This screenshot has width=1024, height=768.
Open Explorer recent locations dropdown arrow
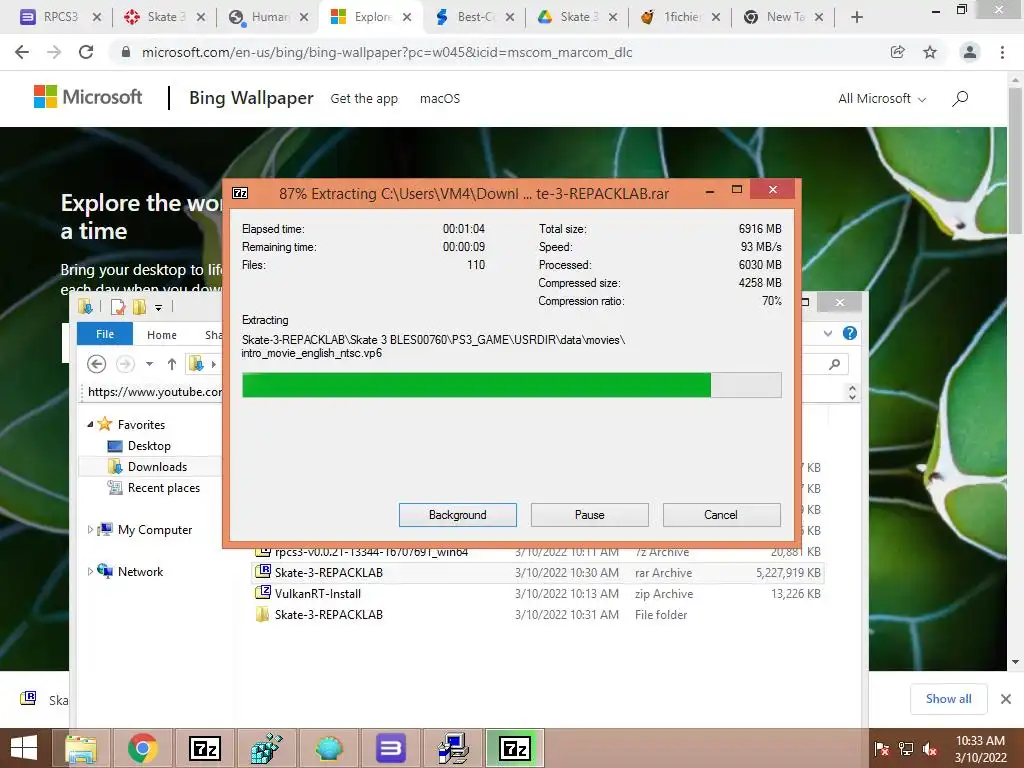click(x=149, y=364)
